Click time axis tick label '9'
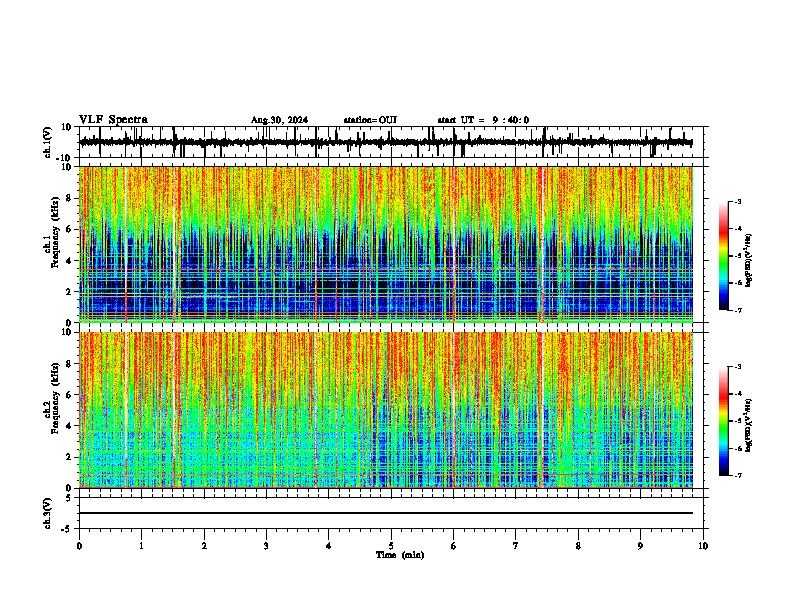Screen dimensions: 792x612 pos(640,546)
